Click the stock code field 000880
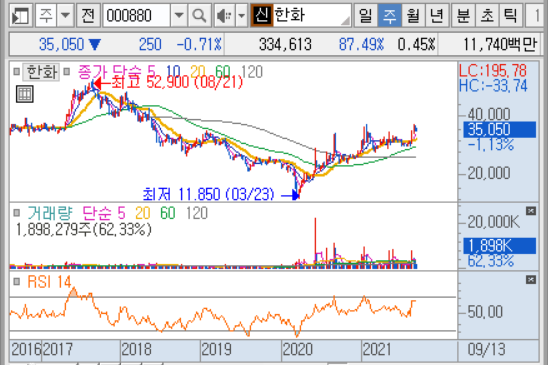The width and height of the screenshot is (548, 365). (x=137, y=16)
